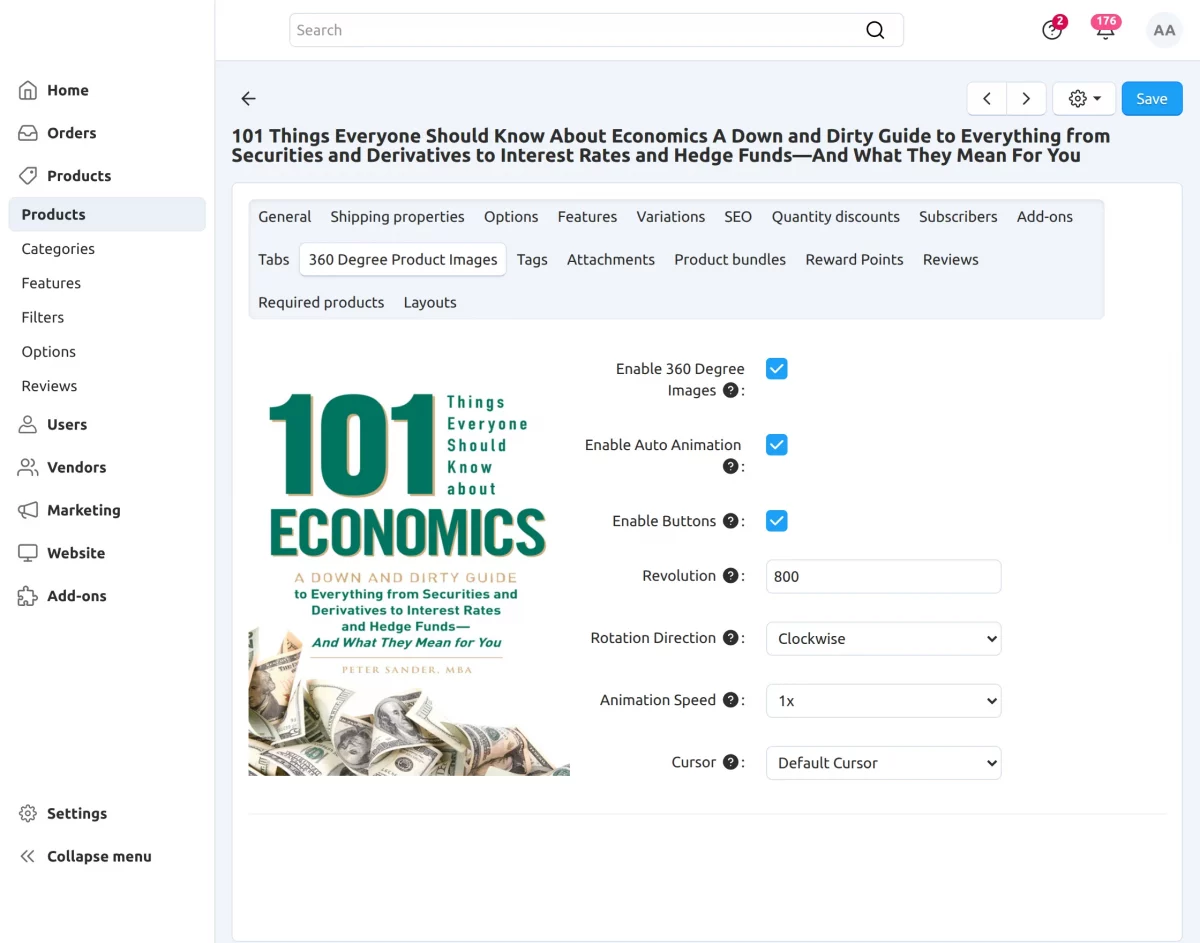Screen dimensions: 1200x943
Task: Show help tooltip for Revolution
Action: point(731,576)
